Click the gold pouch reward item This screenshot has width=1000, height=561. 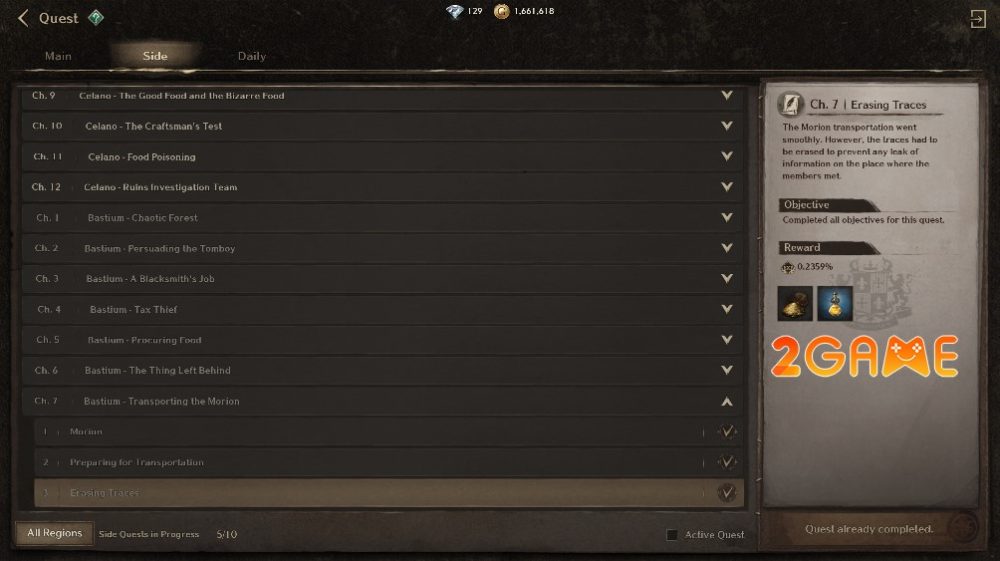[x=795, y=303]
